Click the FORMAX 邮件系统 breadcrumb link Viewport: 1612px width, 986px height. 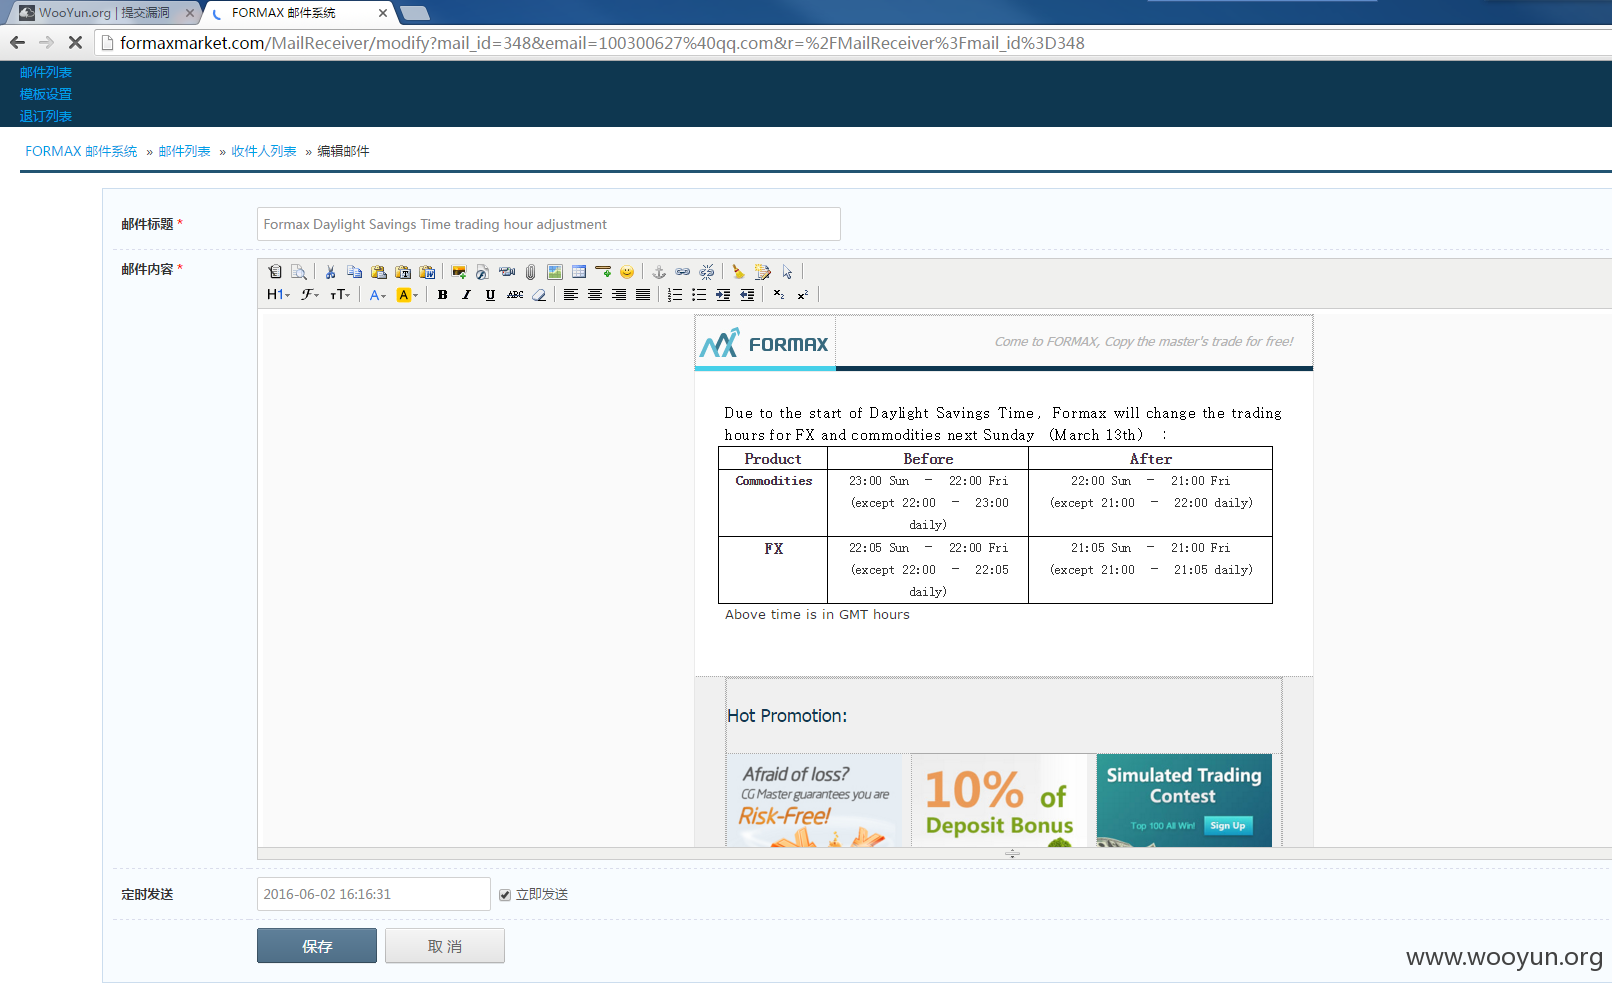81,151
